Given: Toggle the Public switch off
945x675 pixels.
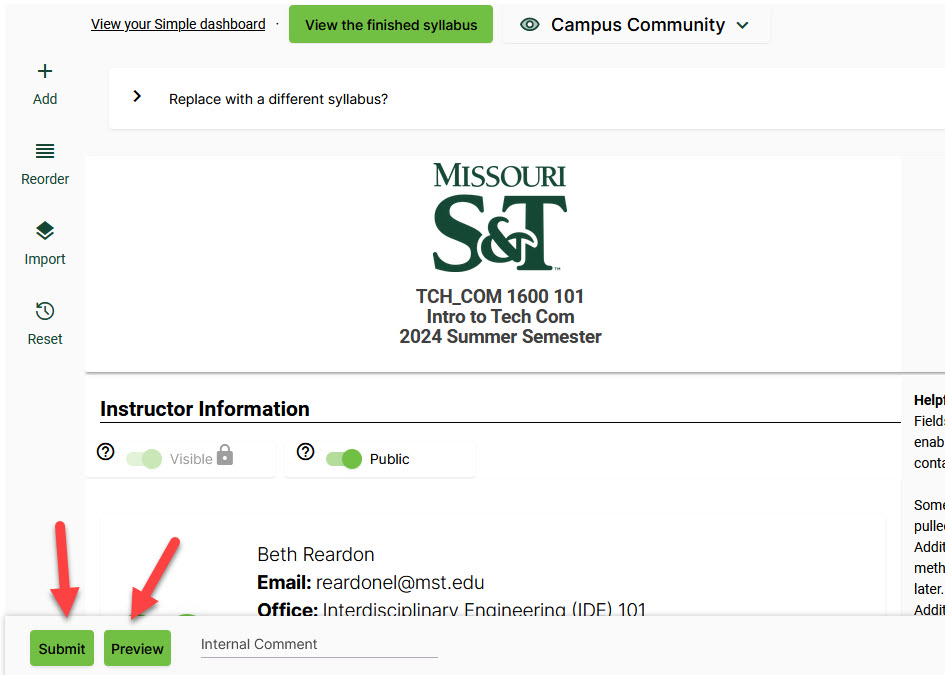Looking at the screenshot, I should coord(344,457).
